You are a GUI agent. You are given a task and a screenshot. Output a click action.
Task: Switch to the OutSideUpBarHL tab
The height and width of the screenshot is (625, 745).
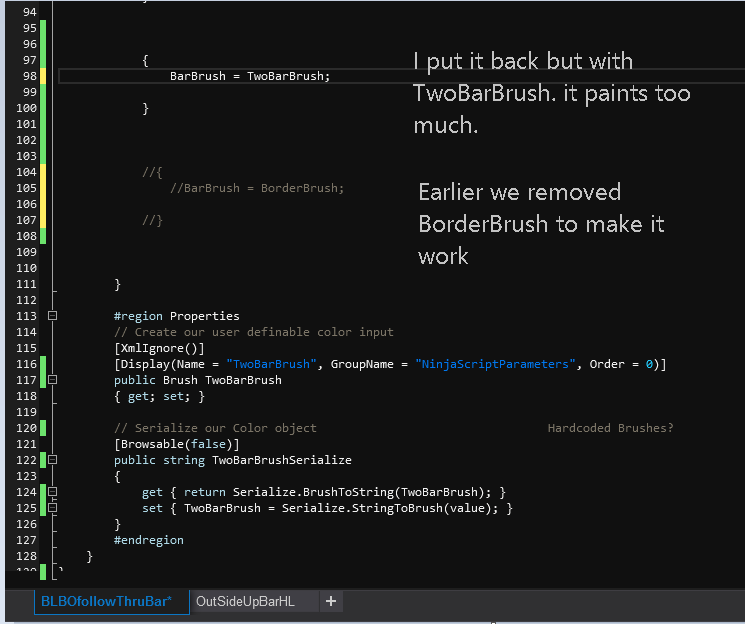(244, 601)
